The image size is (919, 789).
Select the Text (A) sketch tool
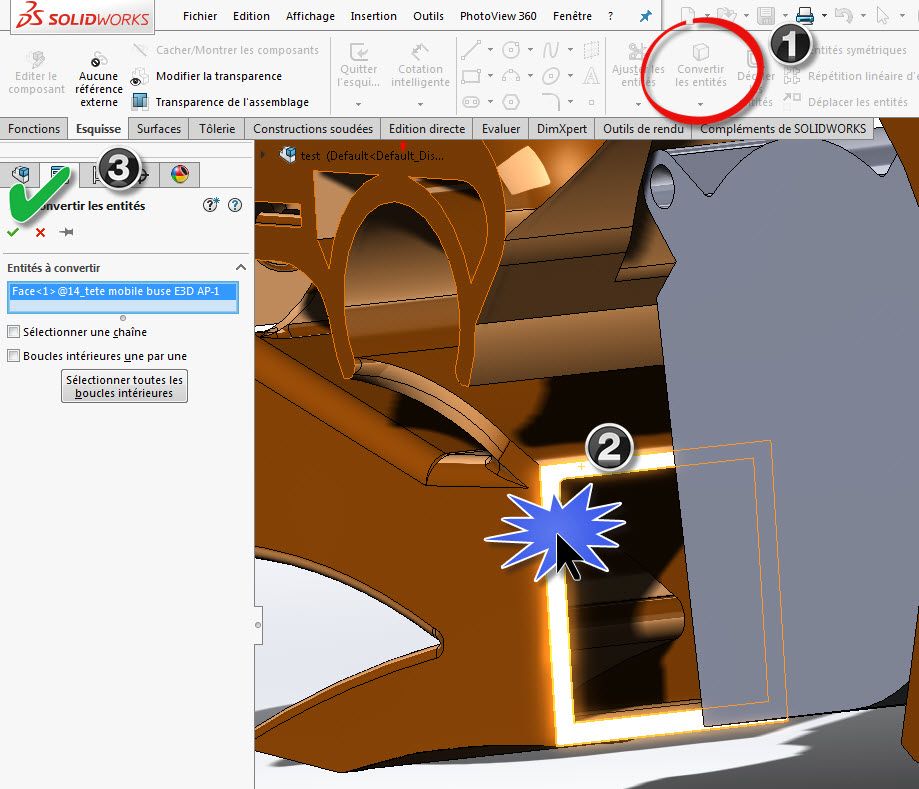click(x=591, y=76)
